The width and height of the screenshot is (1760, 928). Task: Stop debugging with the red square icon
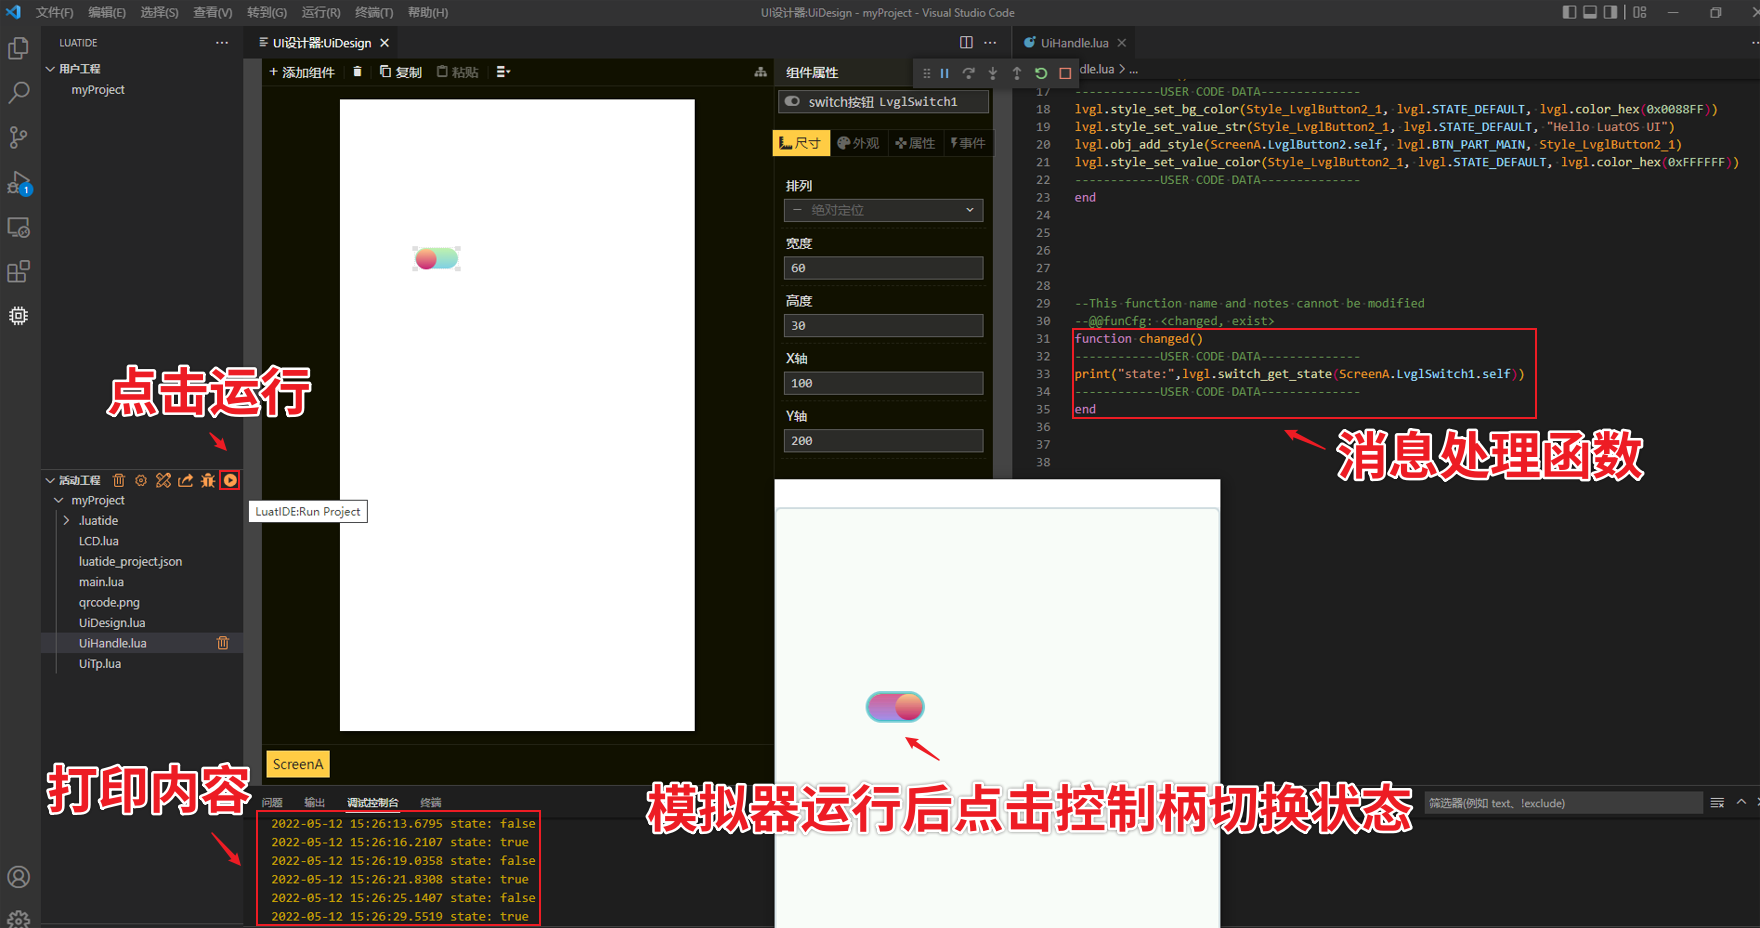[1064, 72]
